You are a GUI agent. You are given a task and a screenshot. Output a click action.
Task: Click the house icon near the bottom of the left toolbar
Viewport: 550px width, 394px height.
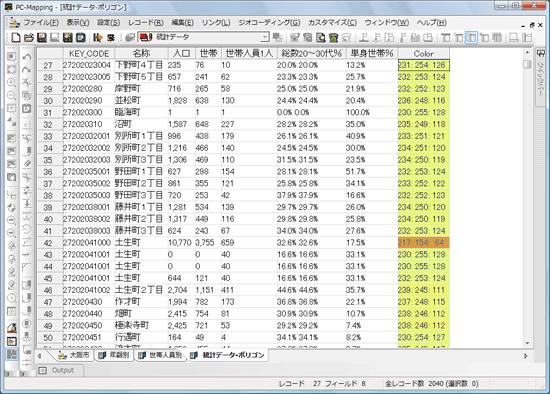[x=12, y=328]
